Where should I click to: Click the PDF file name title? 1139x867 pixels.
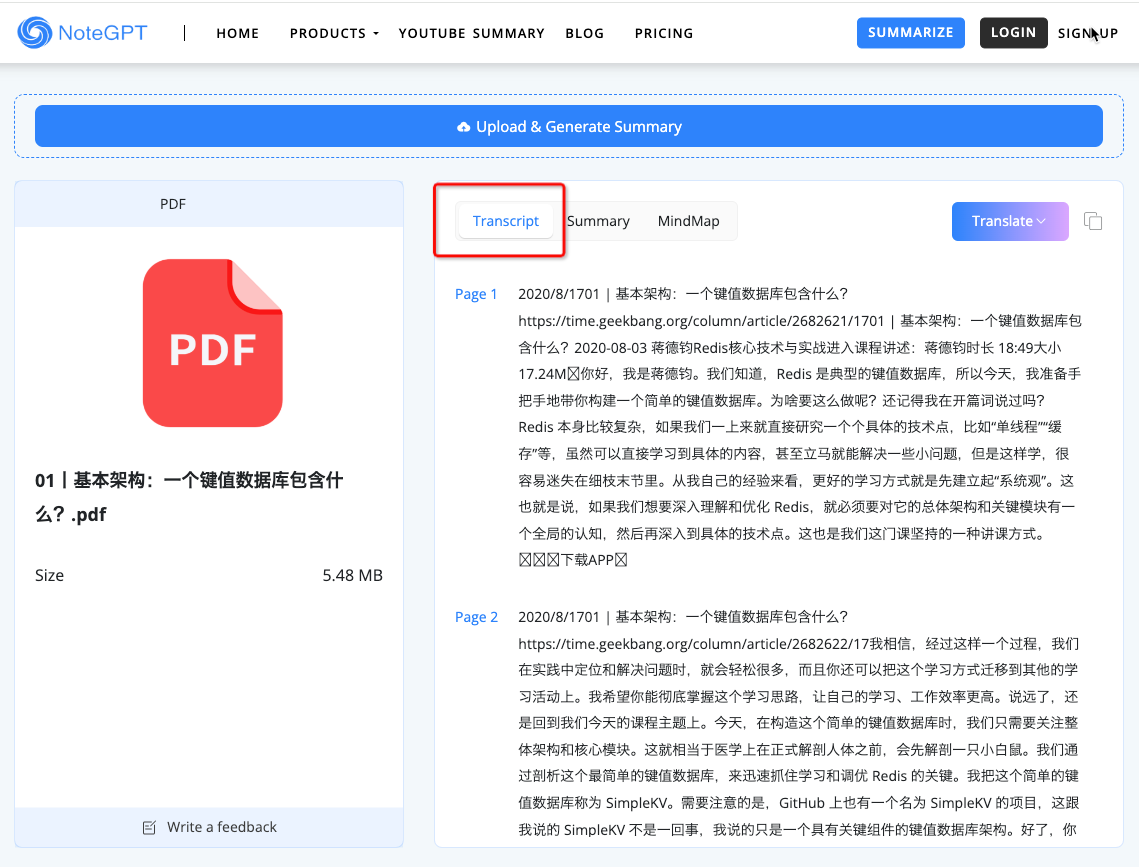pyautogui.click(x=189, y=497)
